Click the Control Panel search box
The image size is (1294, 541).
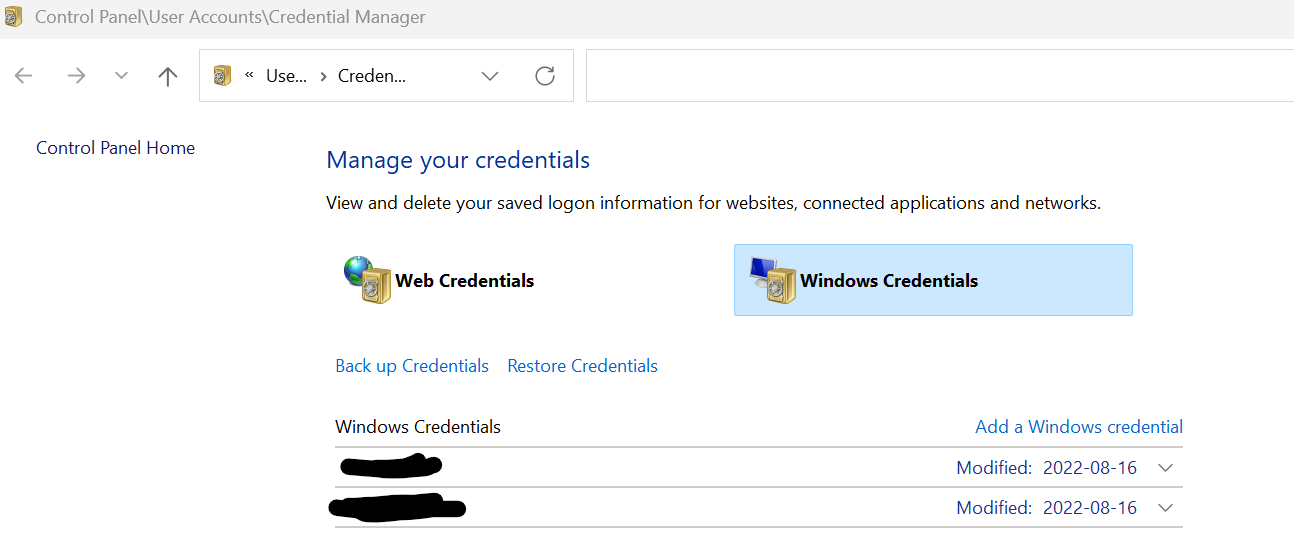(938, 76)
